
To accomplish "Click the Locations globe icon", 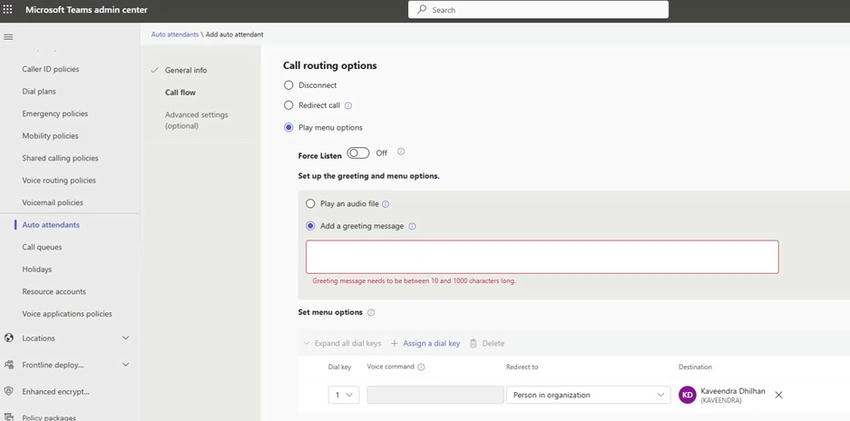I will pos(9,338).
